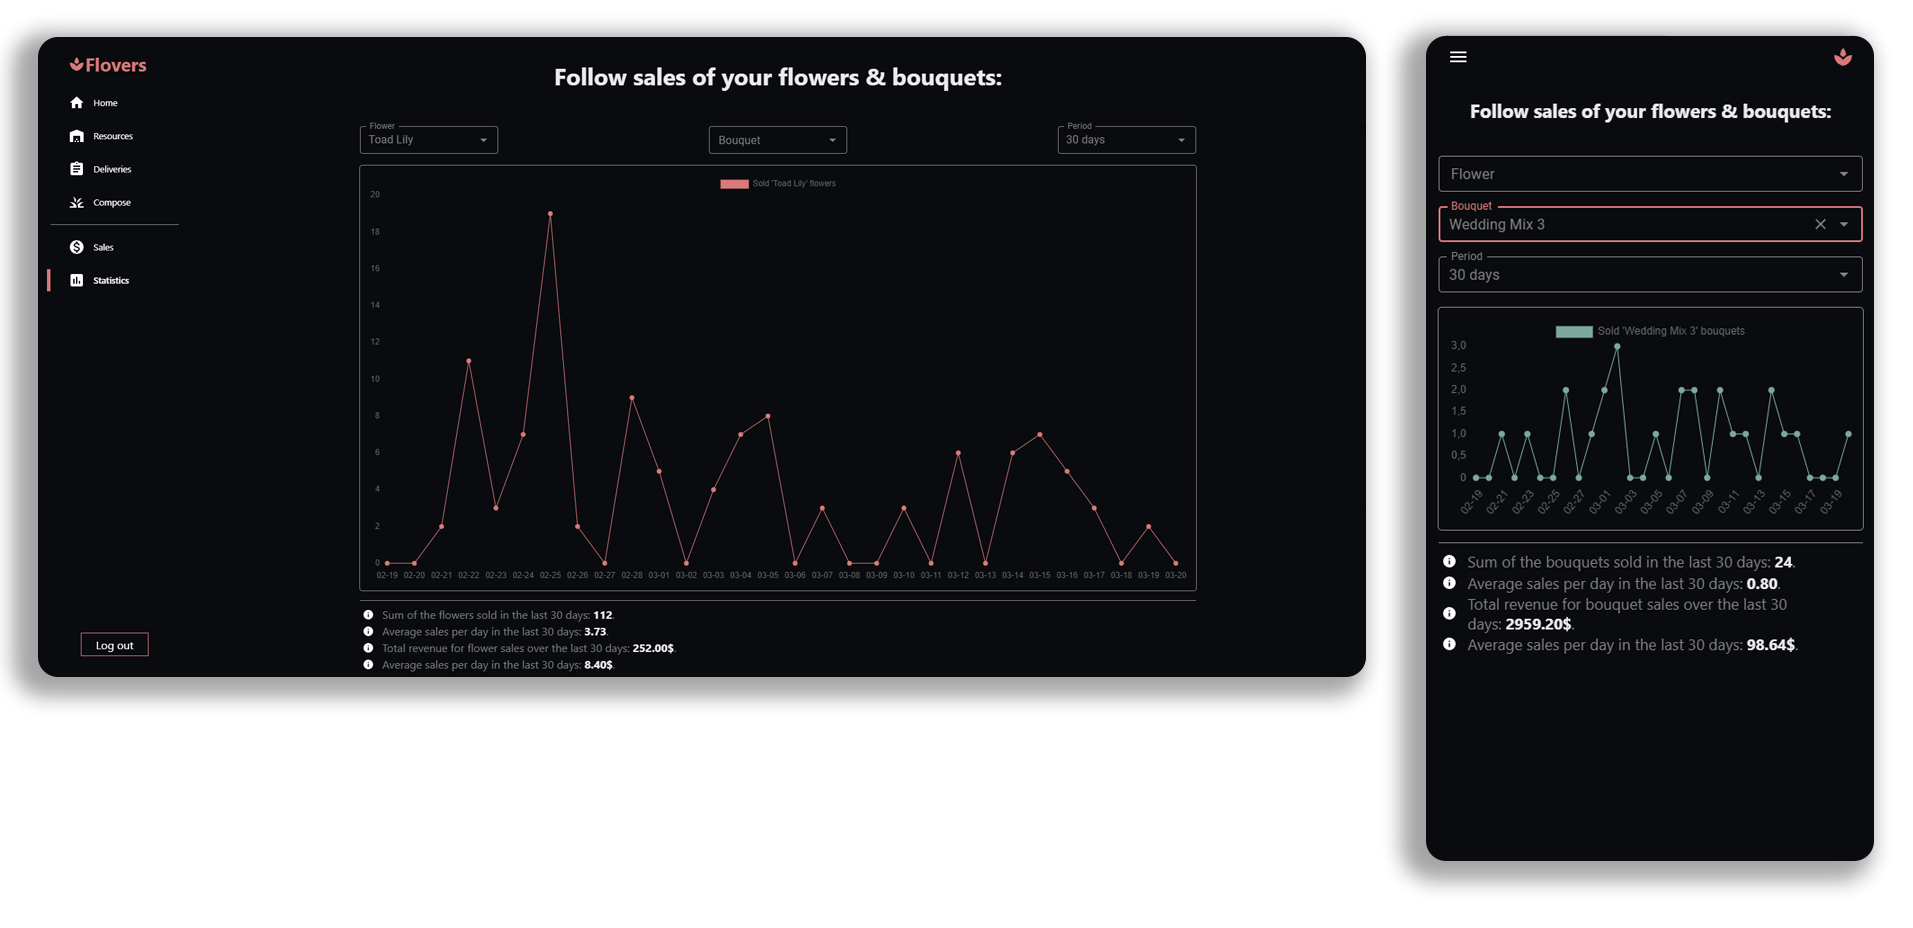The image size is (1913, 928).
Task: Click the lotus logo icon in mobile view
Action: point(1843,57)
